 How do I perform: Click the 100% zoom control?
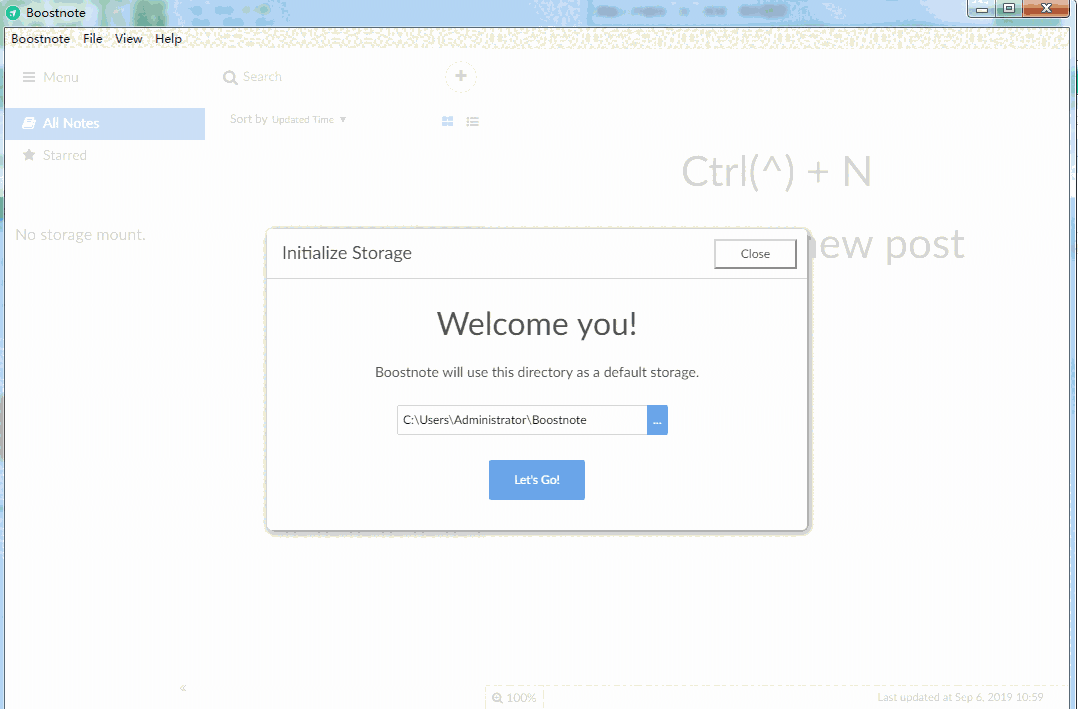point(514,697)
